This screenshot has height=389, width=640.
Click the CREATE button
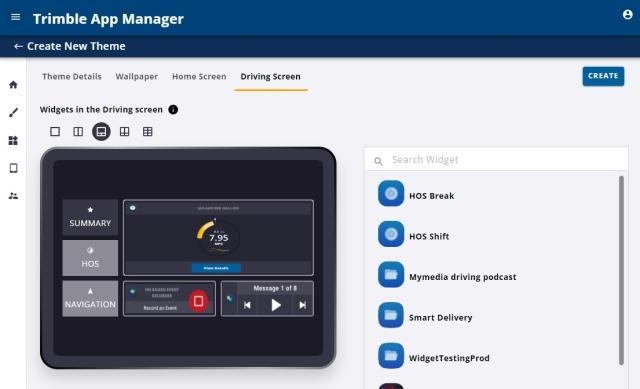coord(603,76)
